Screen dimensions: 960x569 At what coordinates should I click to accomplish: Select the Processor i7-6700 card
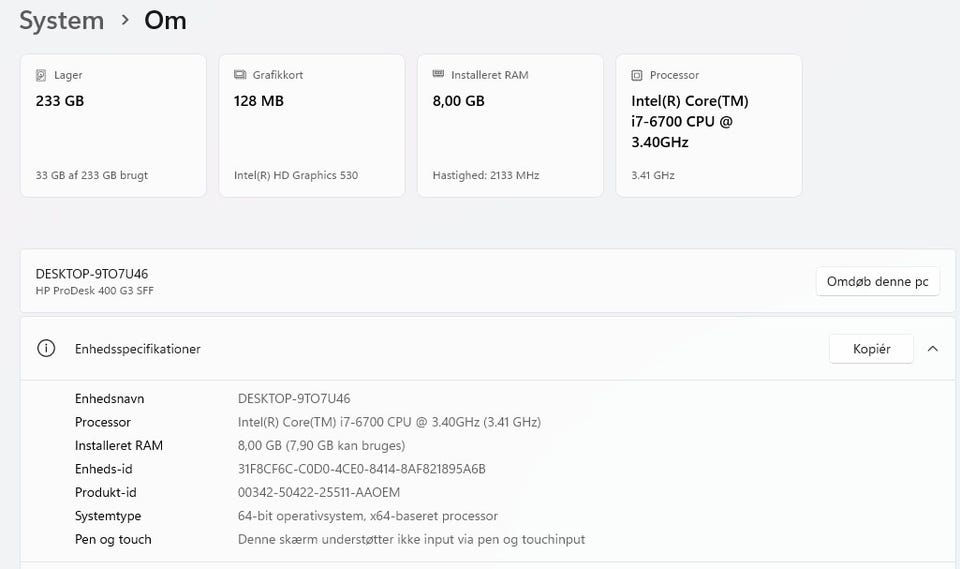708,125
